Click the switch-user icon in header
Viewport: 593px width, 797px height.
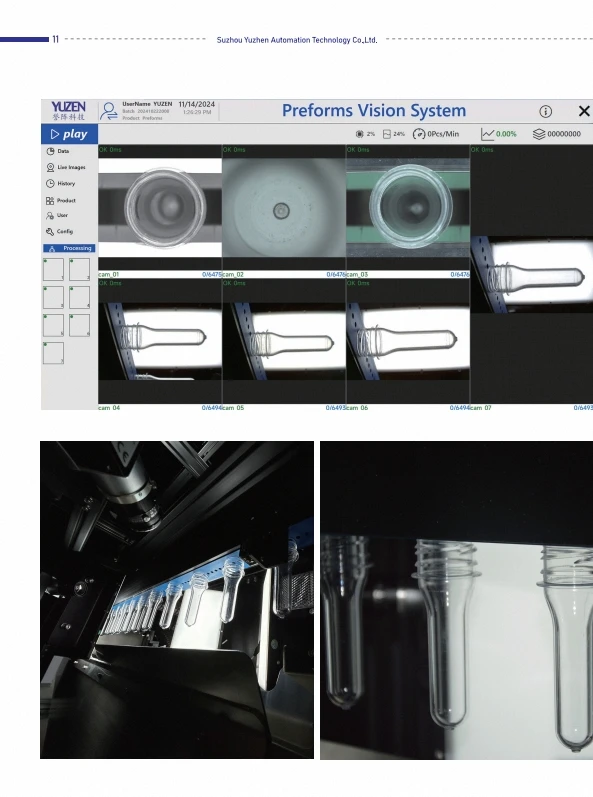tap(109, 111)
